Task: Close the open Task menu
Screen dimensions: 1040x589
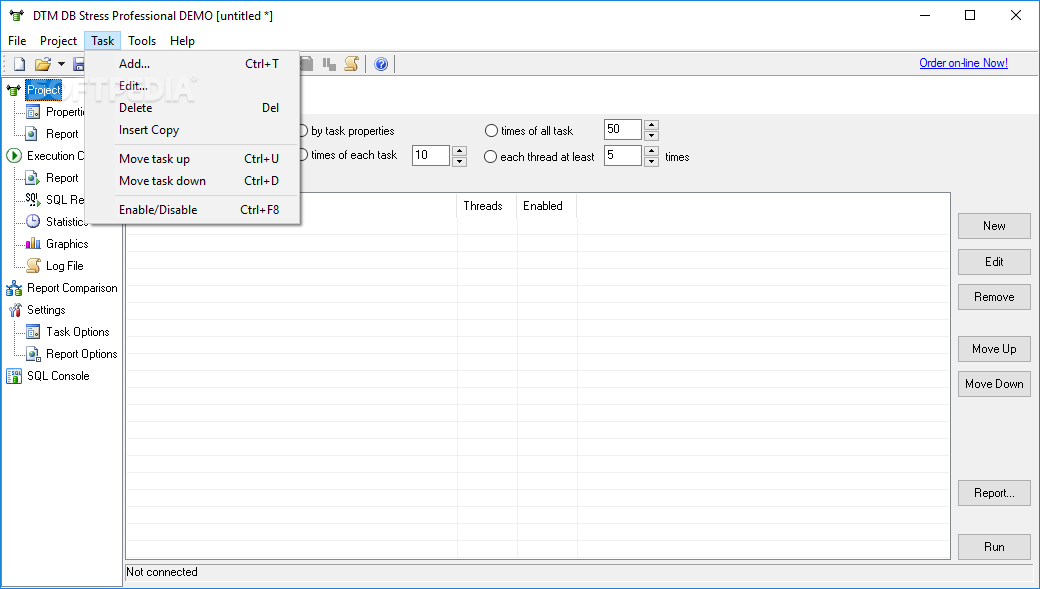Action: 103,40
